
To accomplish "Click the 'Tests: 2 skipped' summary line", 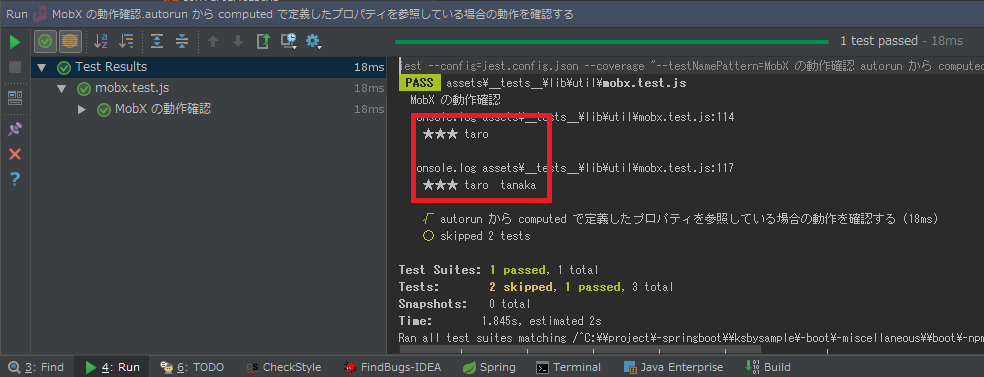I will tap(536, 287).
